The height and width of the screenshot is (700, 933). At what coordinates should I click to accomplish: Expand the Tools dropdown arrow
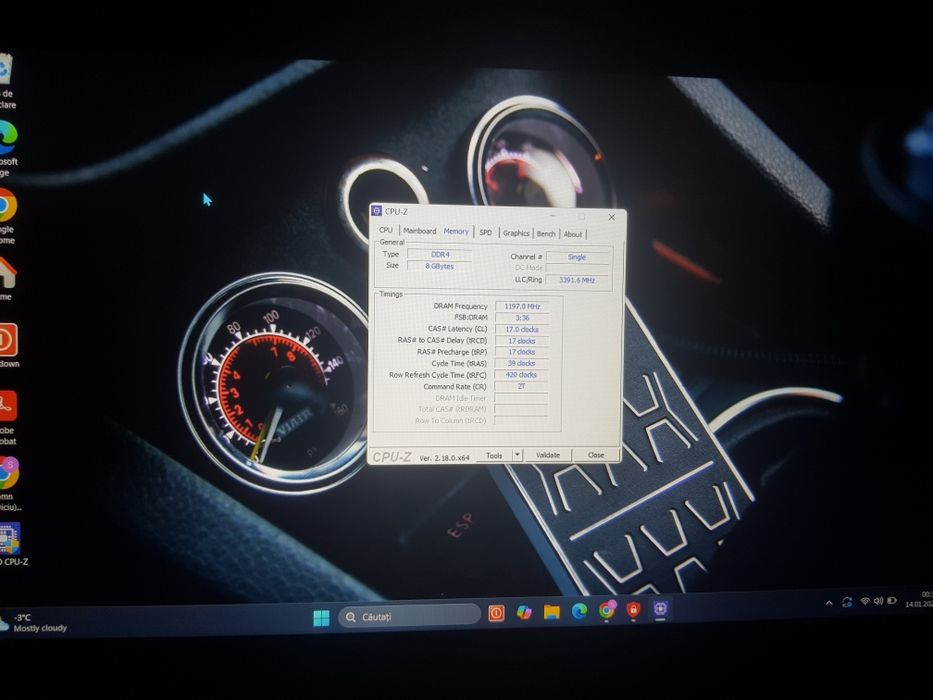click(517, 455)
